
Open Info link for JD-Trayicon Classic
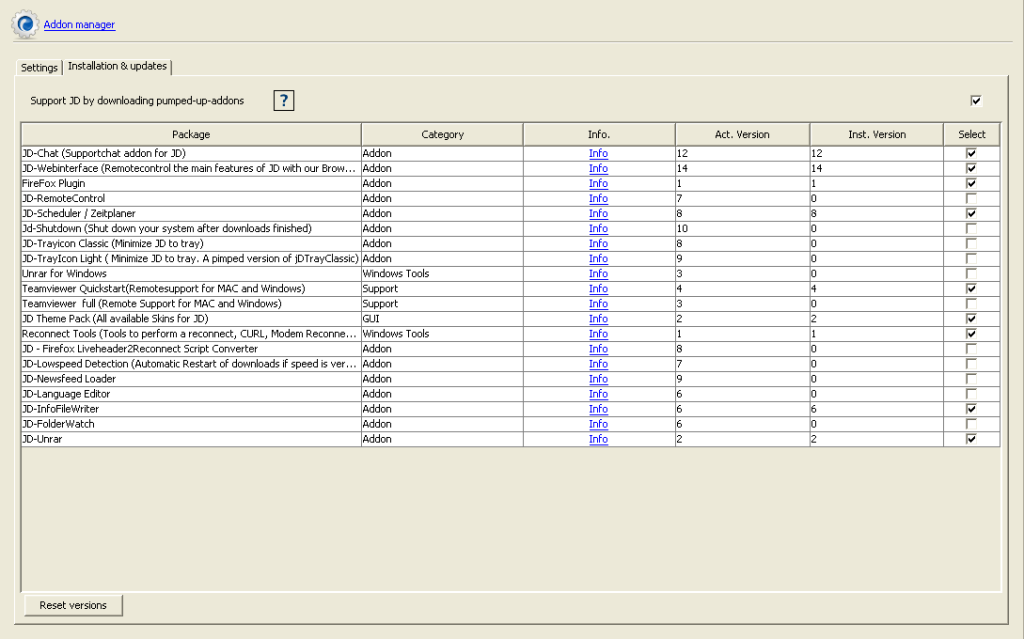click(598, 244)
